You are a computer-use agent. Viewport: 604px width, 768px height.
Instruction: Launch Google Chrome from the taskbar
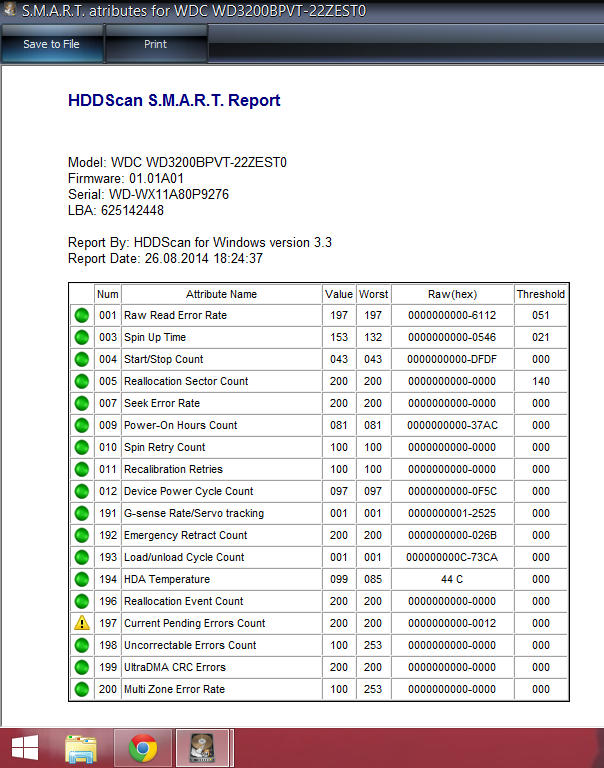(x=143, y=747)
